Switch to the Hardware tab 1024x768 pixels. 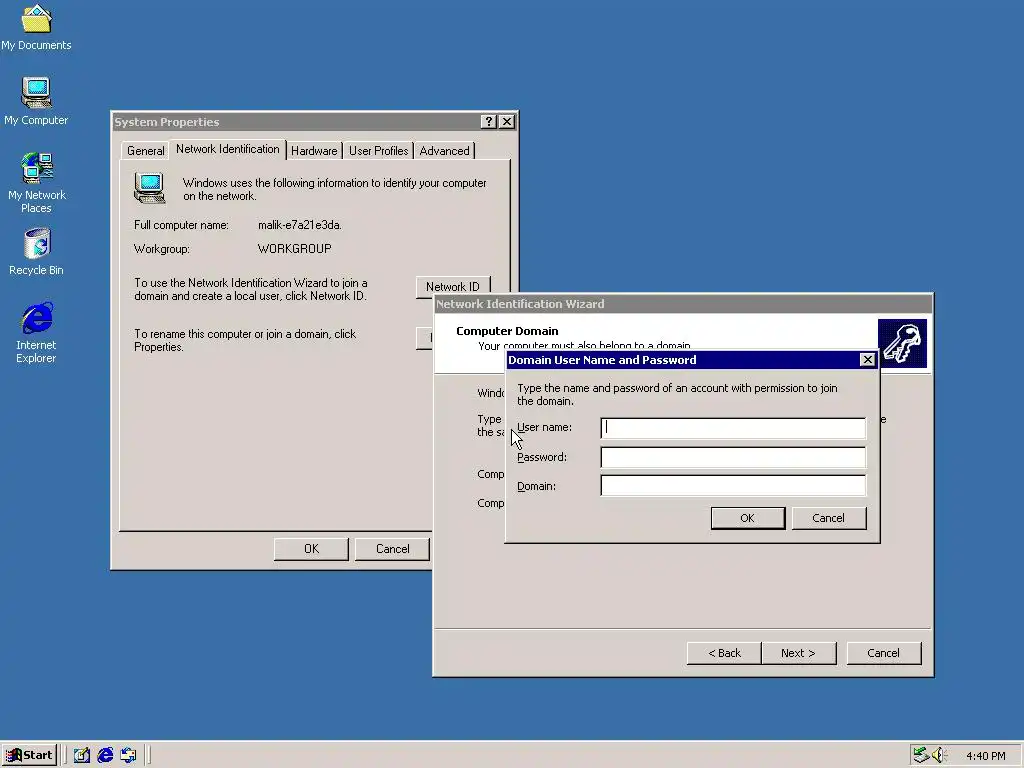314,151
